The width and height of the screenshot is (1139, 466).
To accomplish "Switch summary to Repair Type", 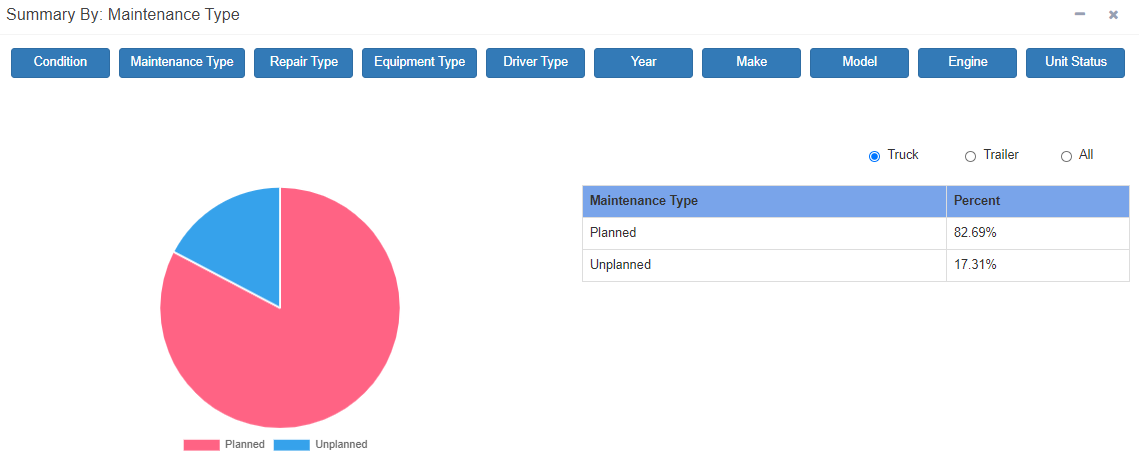I will pyautogui.click(x=304, y=62).
